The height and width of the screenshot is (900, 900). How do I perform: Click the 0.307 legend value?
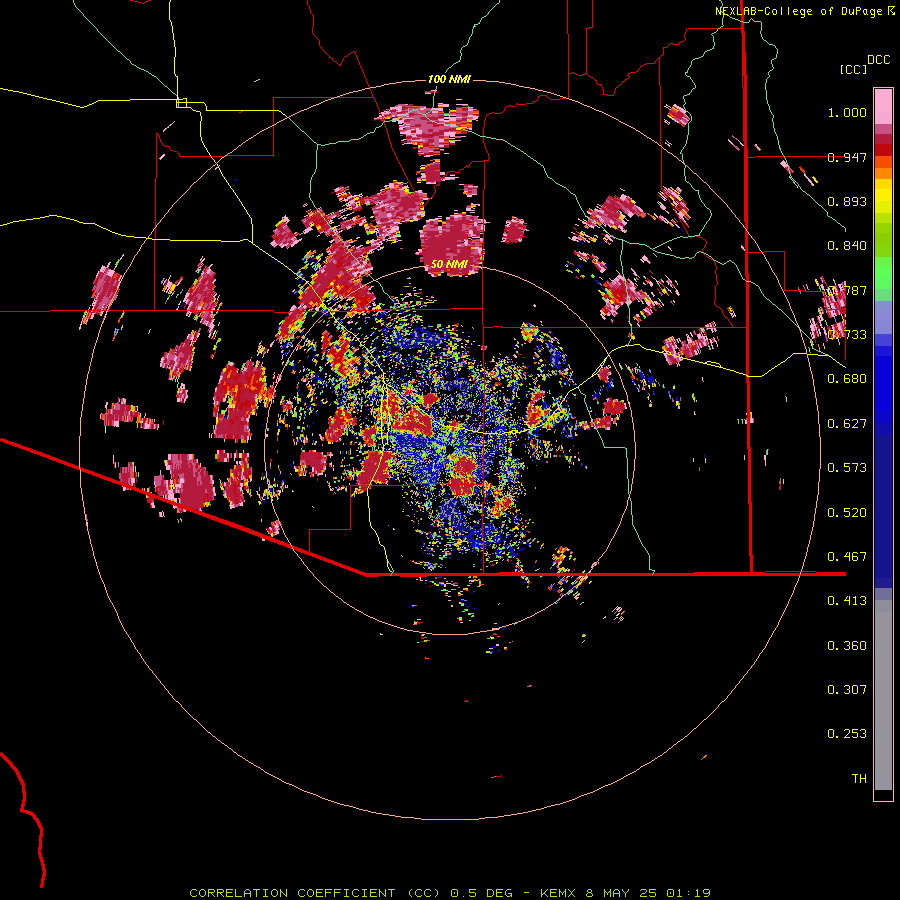[847, 690]
